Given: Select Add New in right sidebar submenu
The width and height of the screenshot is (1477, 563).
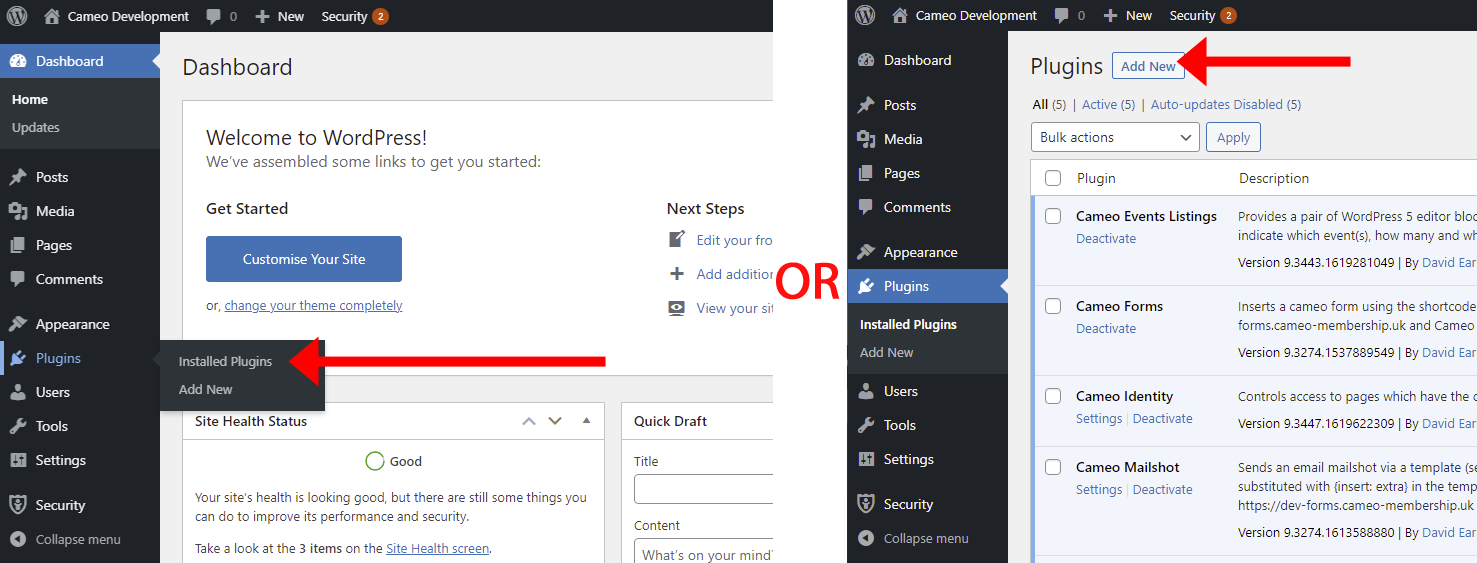Looking at the screenshot, I should click(x=887, y=352).
